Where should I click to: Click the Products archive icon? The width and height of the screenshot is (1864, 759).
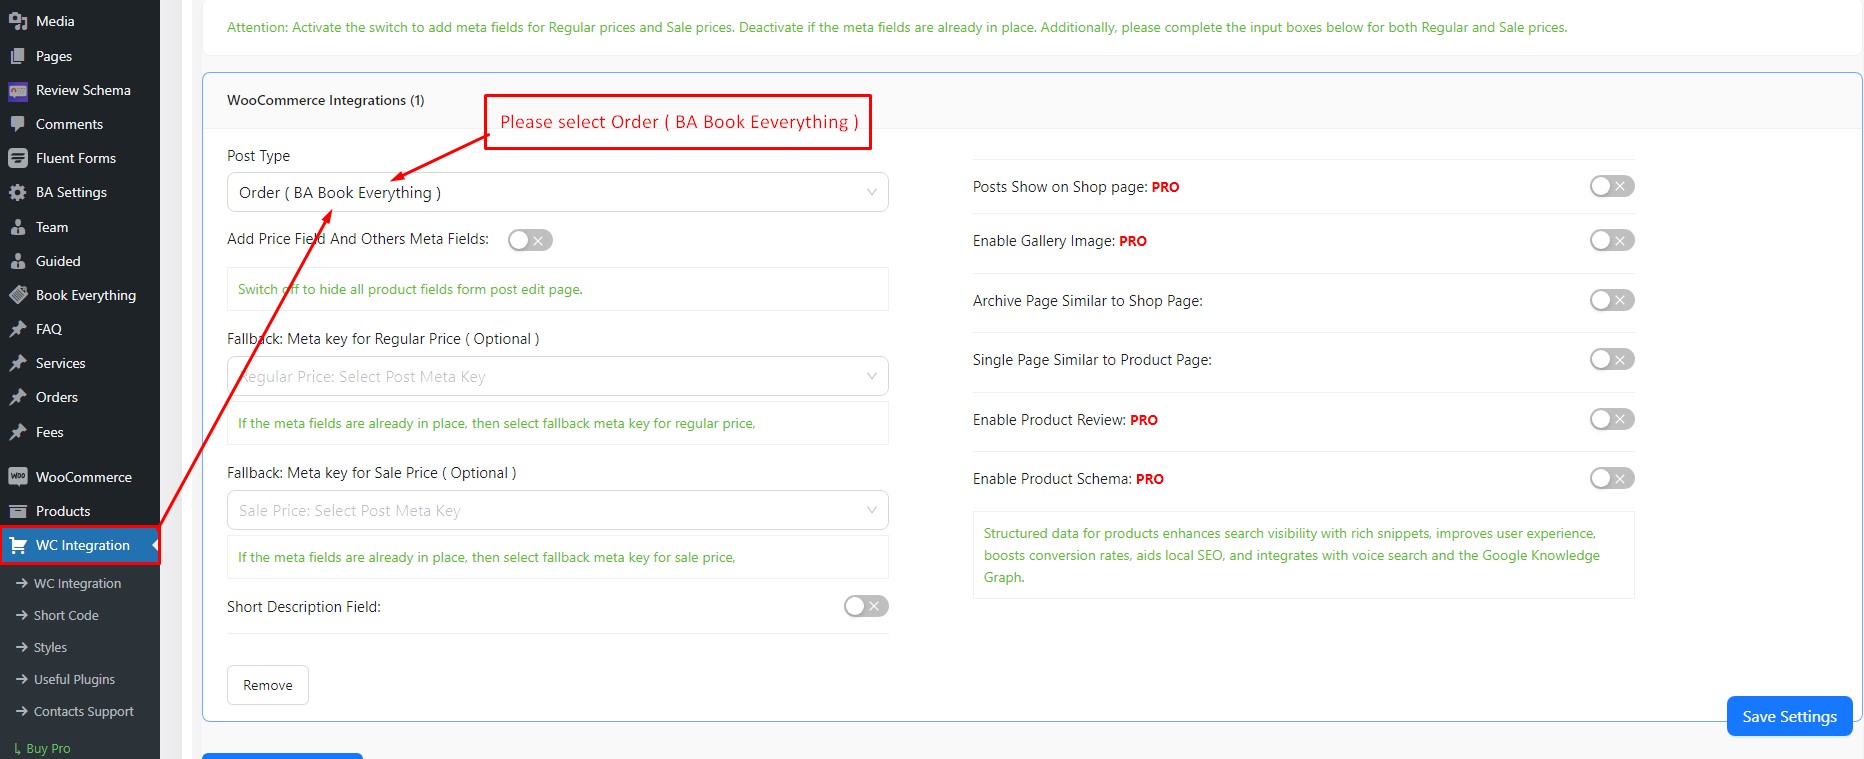pyautogui.click(x=18, y=511)
